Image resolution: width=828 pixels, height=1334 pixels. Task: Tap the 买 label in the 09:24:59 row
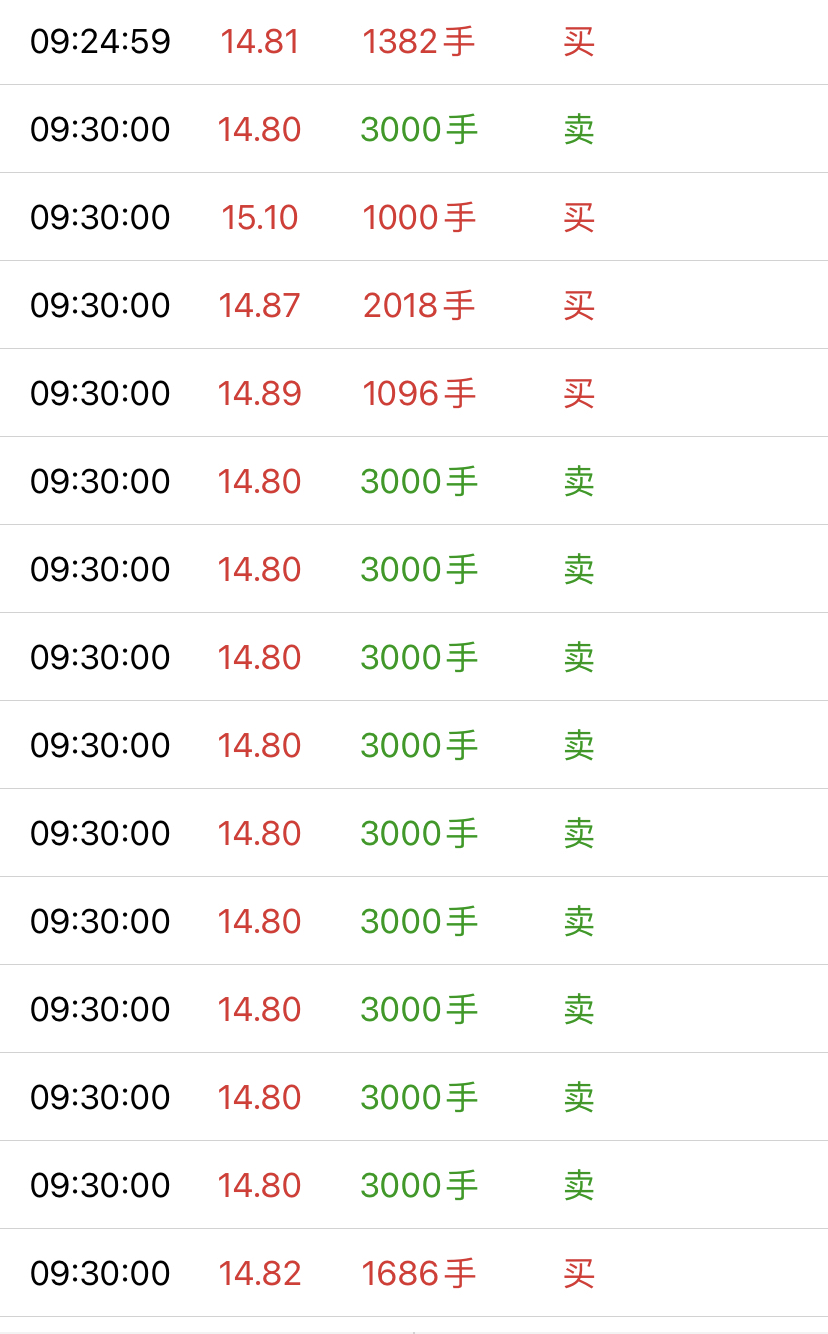click(579, 42)
